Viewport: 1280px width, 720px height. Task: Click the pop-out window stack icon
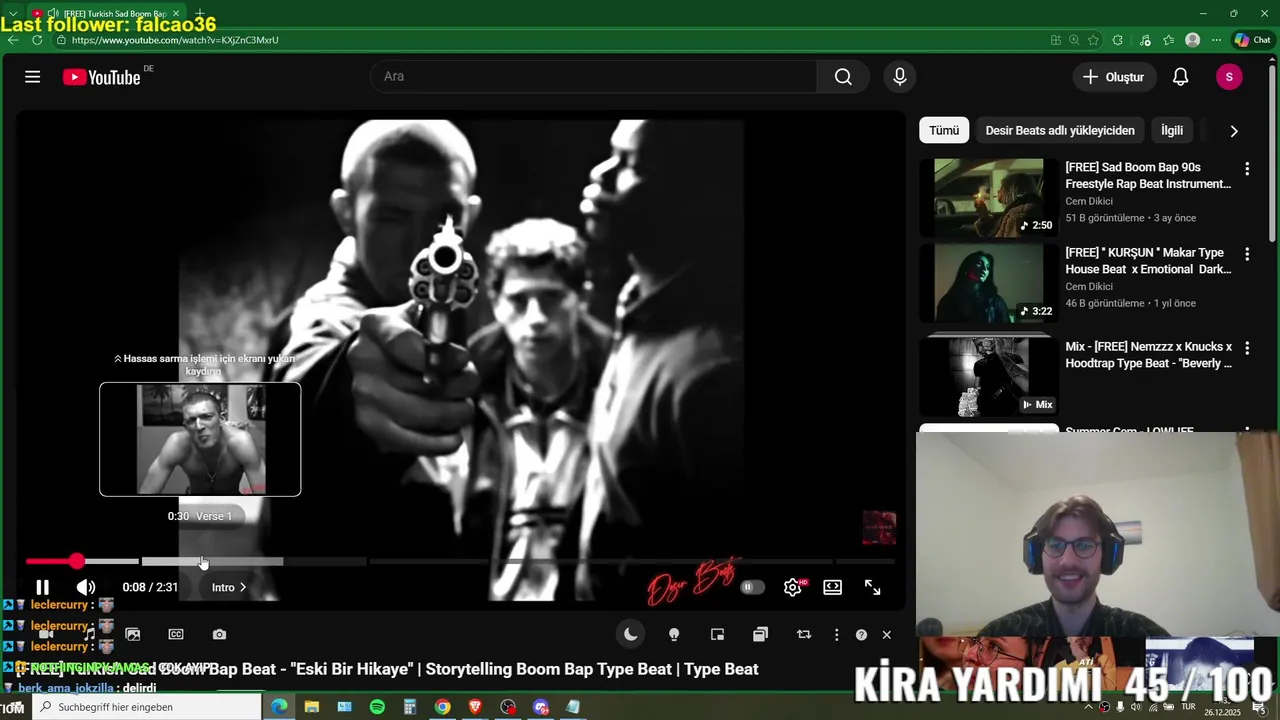(760, 634)
